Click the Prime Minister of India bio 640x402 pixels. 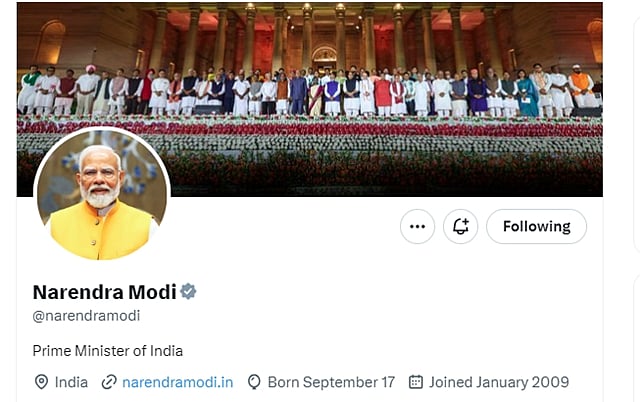coord(108,351)
